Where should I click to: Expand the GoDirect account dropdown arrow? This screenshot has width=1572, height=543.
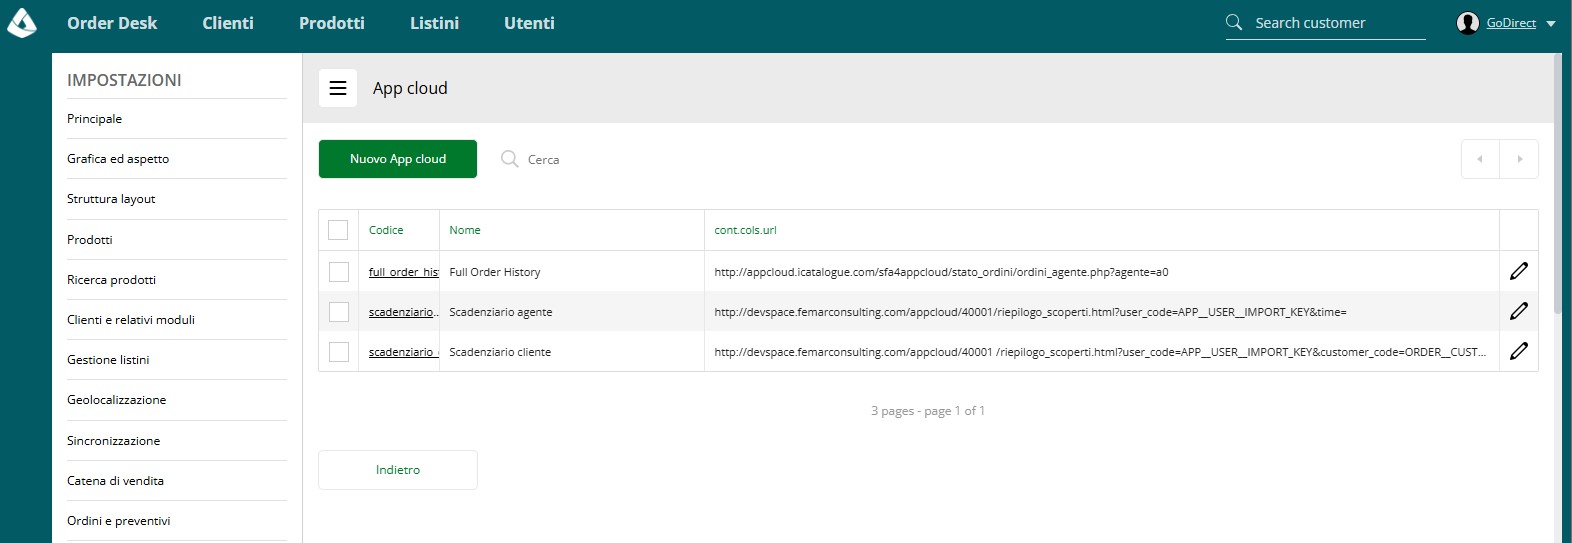click(1551, 23)
